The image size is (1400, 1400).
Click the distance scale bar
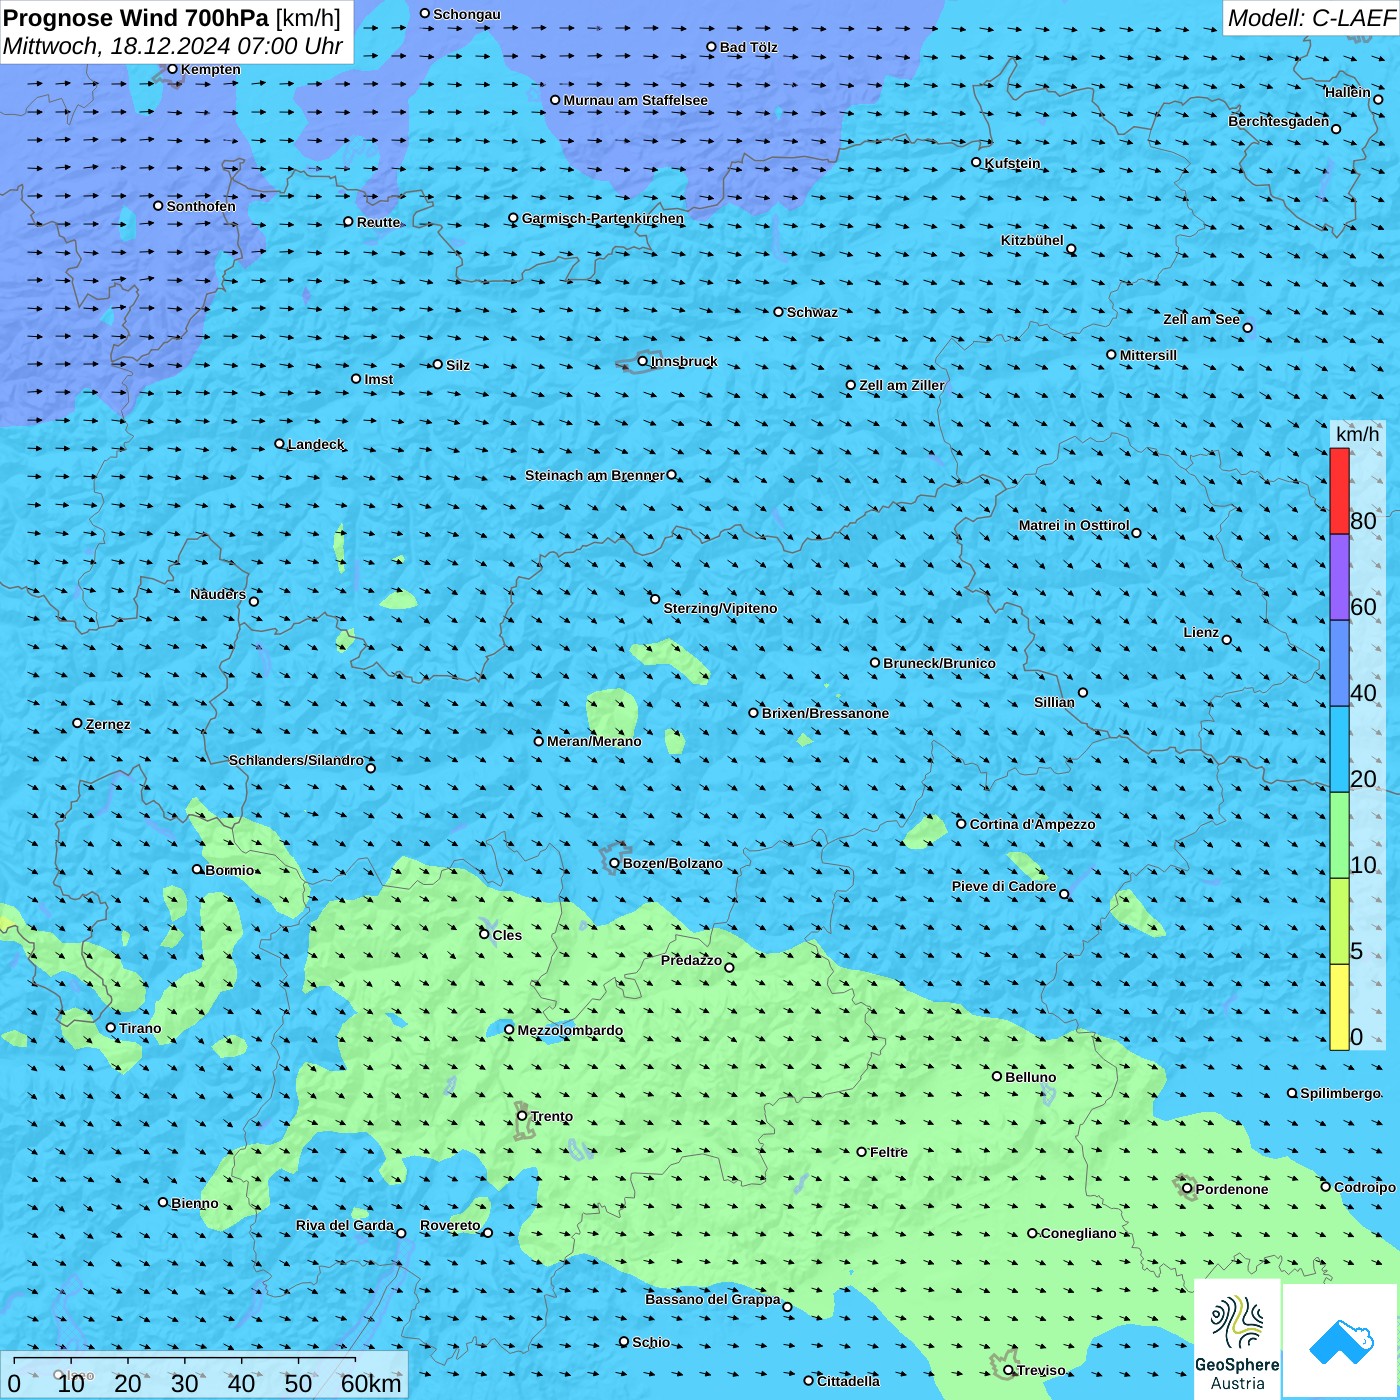tap(204, 1376)
